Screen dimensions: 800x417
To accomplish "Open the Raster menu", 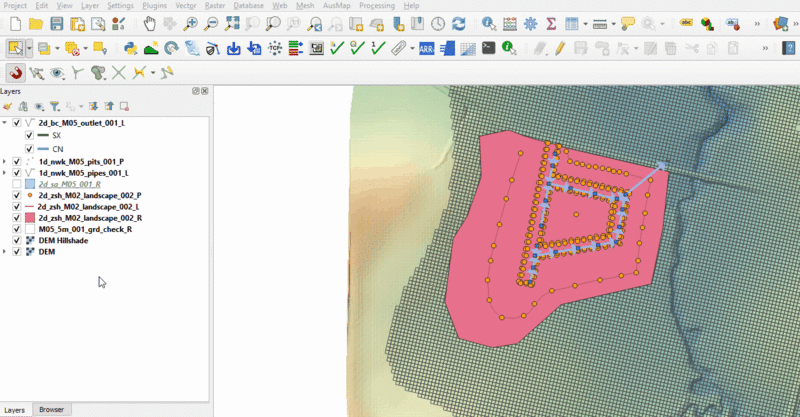I will pyautogui.click(x=213, y=5).
